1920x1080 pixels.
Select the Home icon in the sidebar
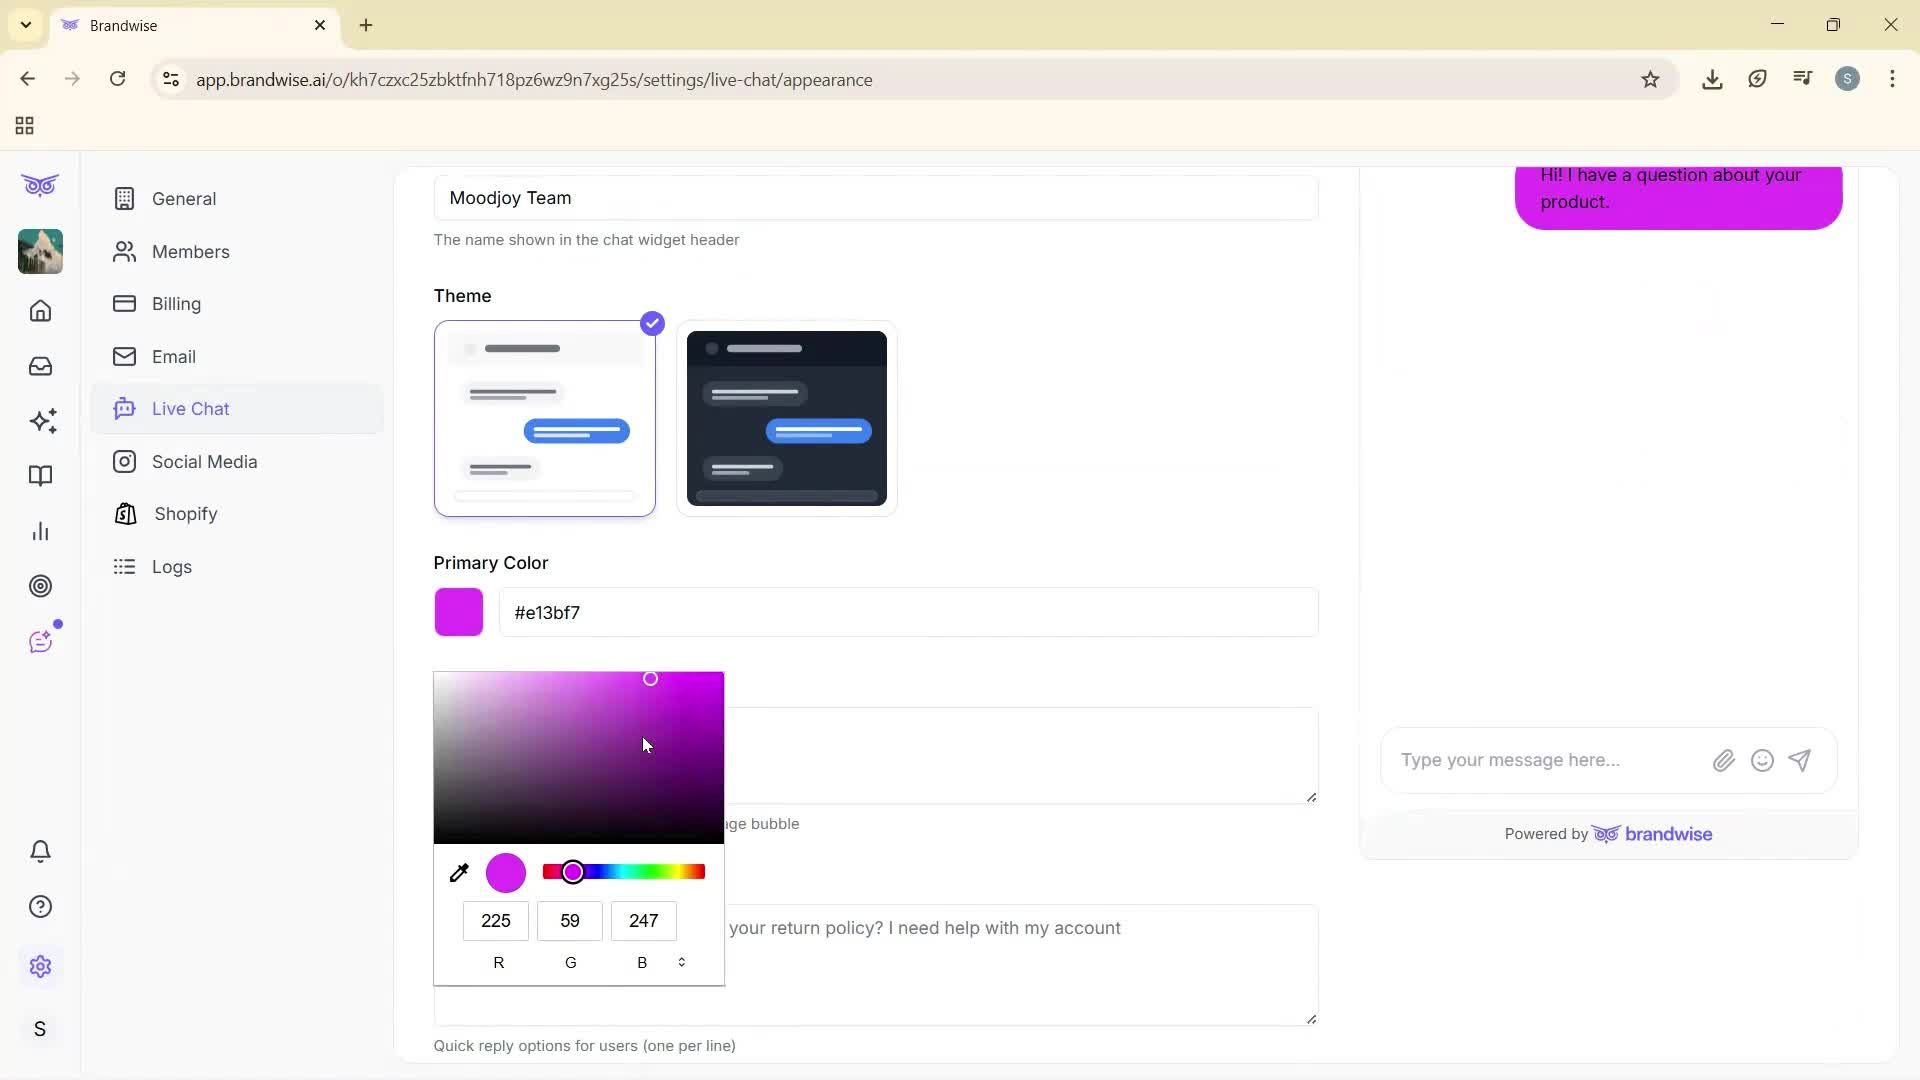click(x=40, y=311)
